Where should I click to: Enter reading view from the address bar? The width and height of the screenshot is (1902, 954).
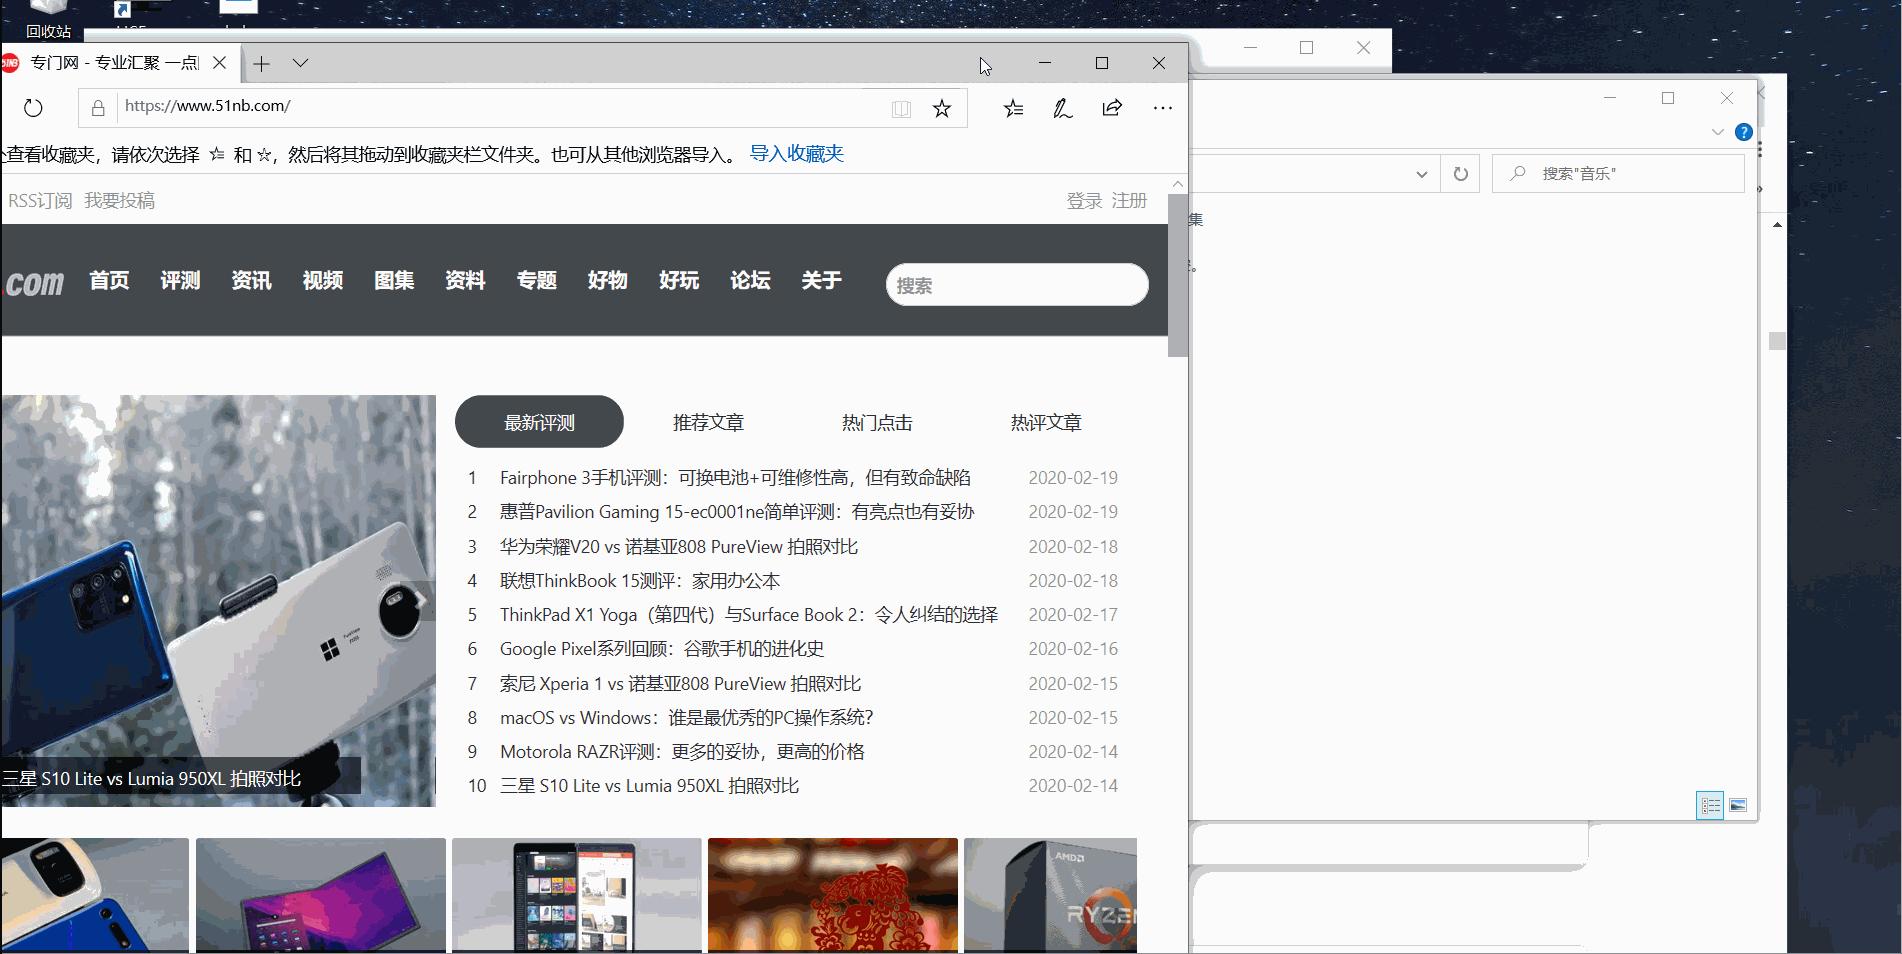[901, 108]
